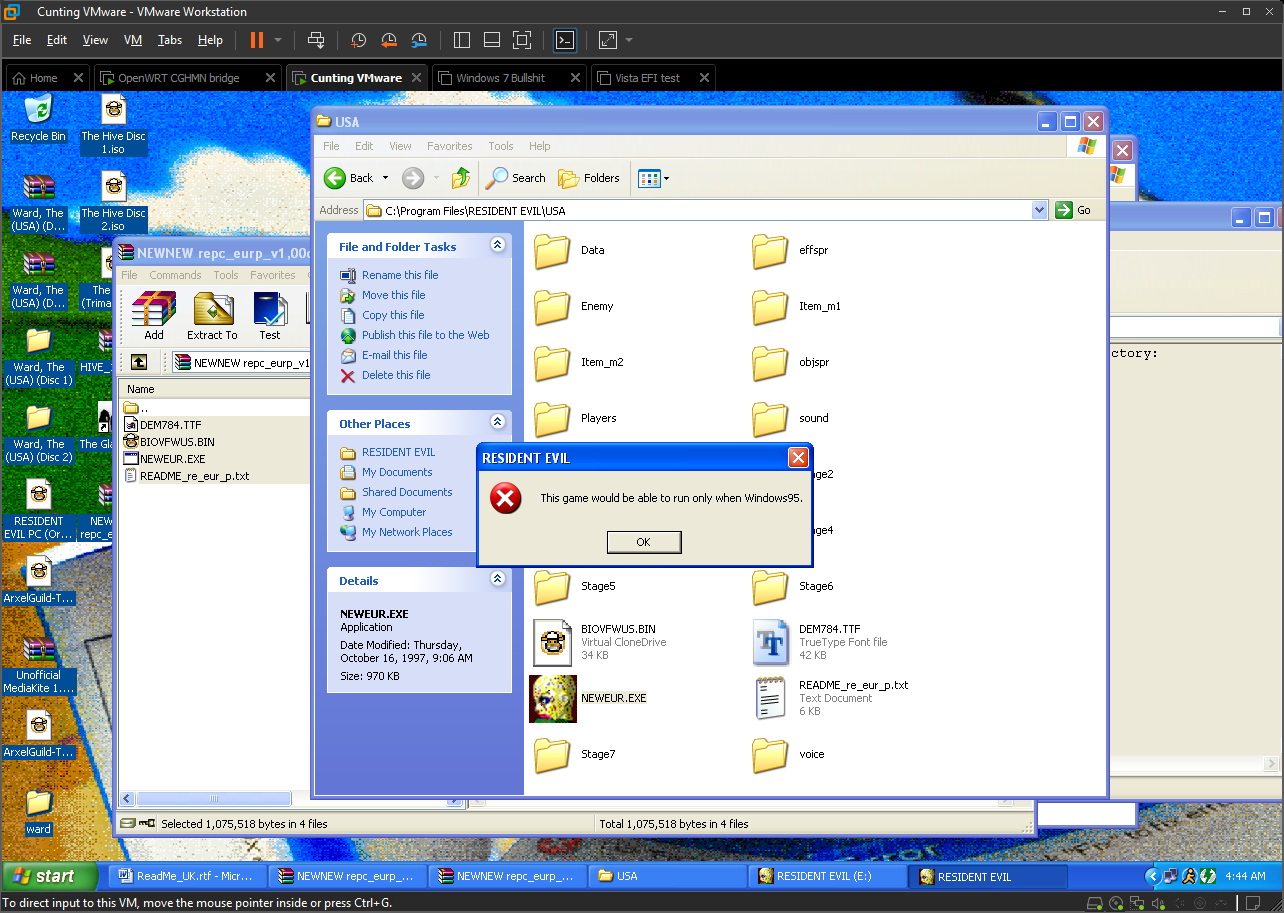Collapse the File and Folder Tasks panel
This screenshot has height=913, width=1284.
click(497, 246)
